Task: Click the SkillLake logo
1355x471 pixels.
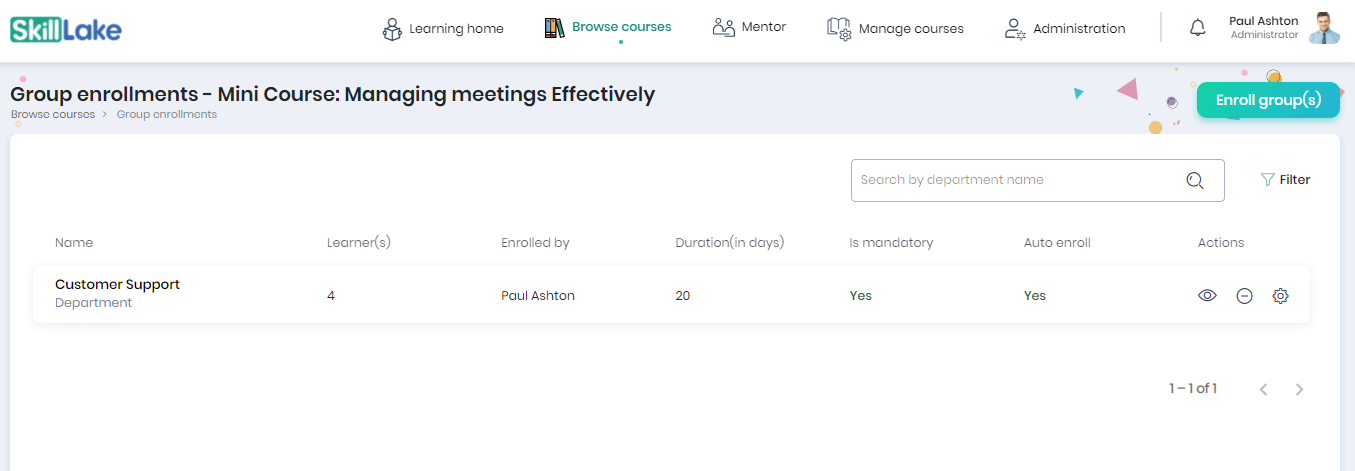Action: (66, 29)
